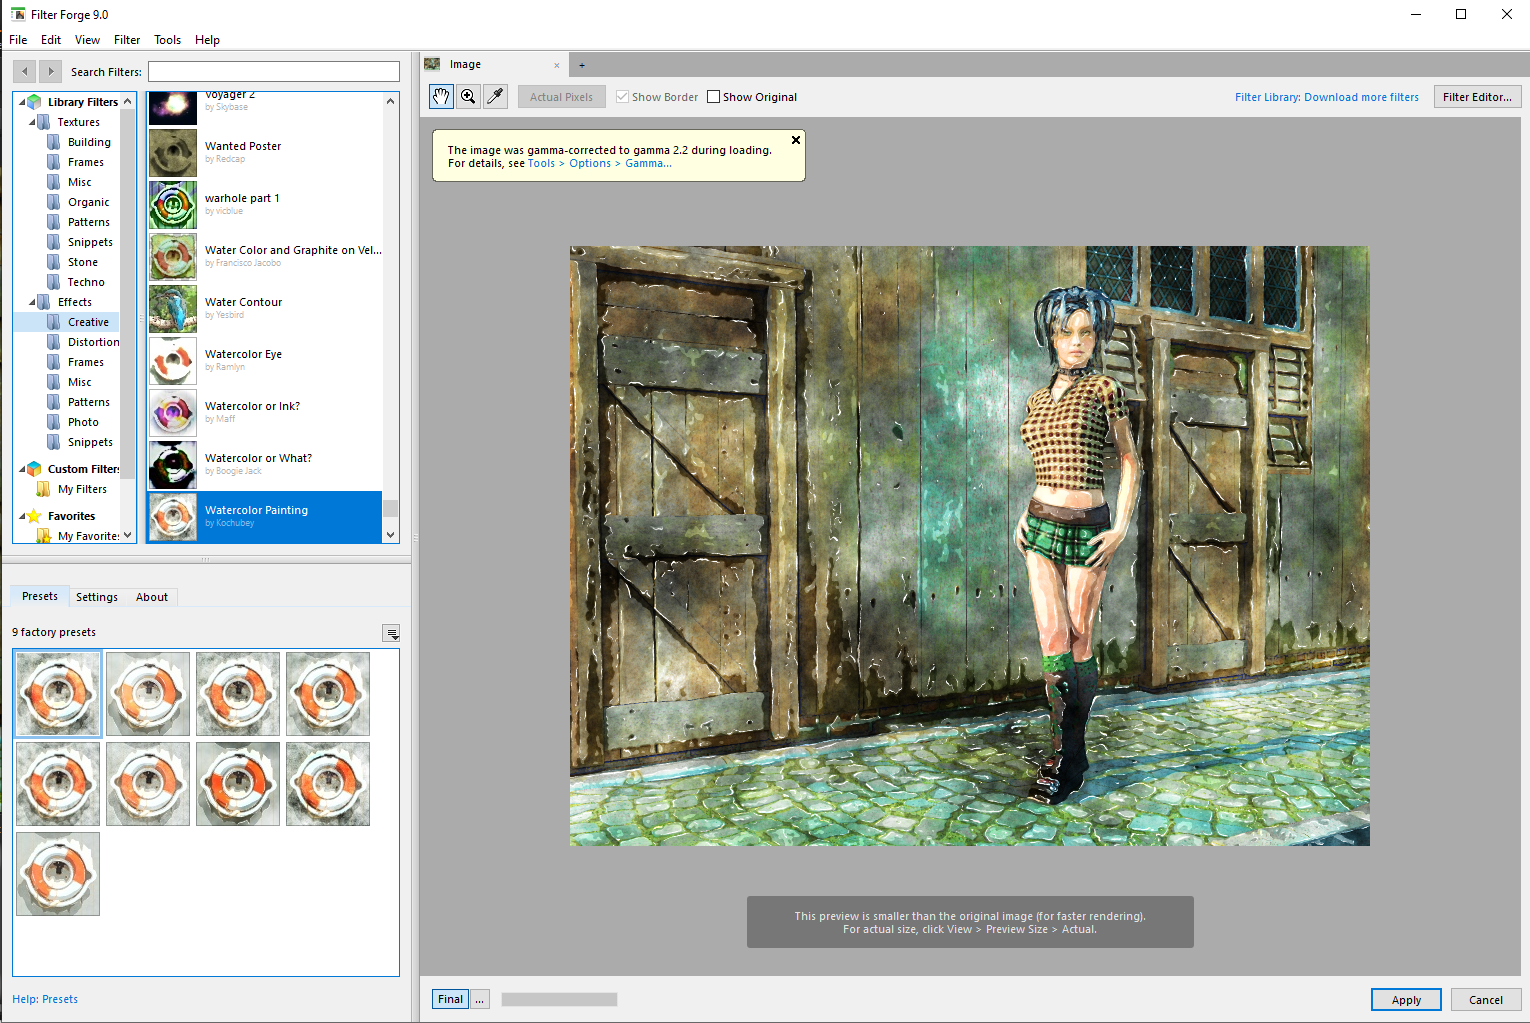Choose the ninth factory preset thumbnail
The height and width of the screenshot is (1023, 1530).
pyautogui.click(x=58, y=874)
